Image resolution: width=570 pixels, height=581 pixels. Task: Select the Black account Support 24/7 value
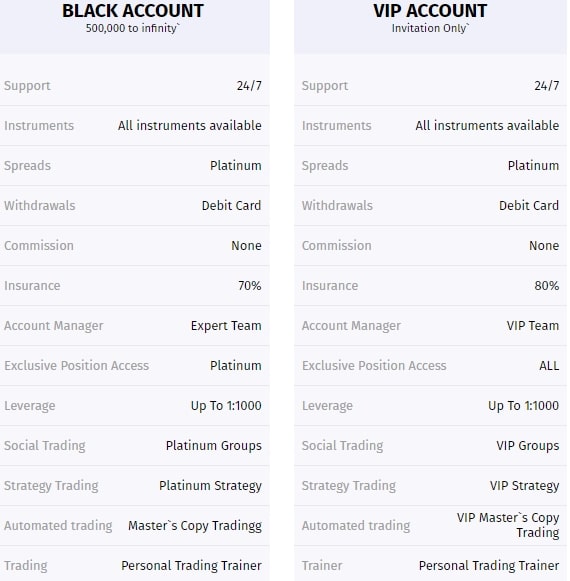[x=249, y=86]
